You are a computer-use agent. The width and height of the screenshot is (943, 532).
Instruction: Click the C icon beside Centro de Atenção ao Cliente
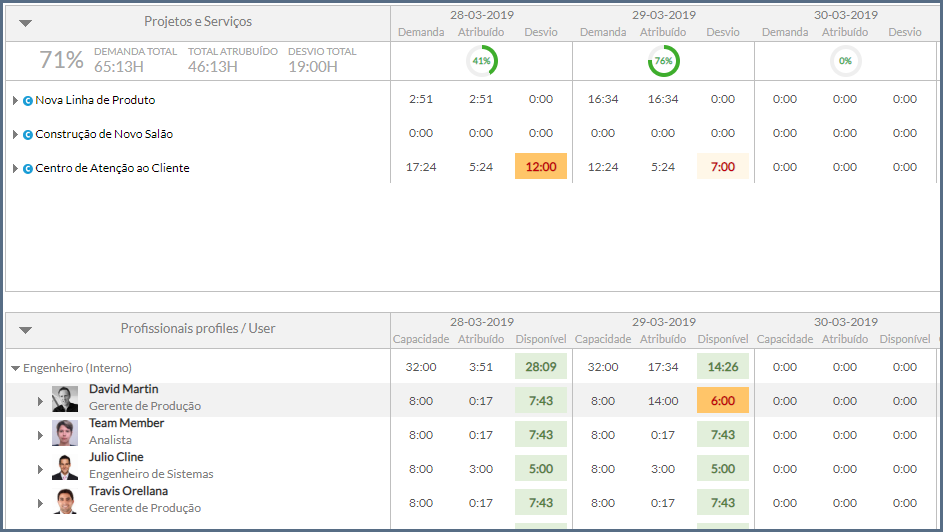coord(28,168)
